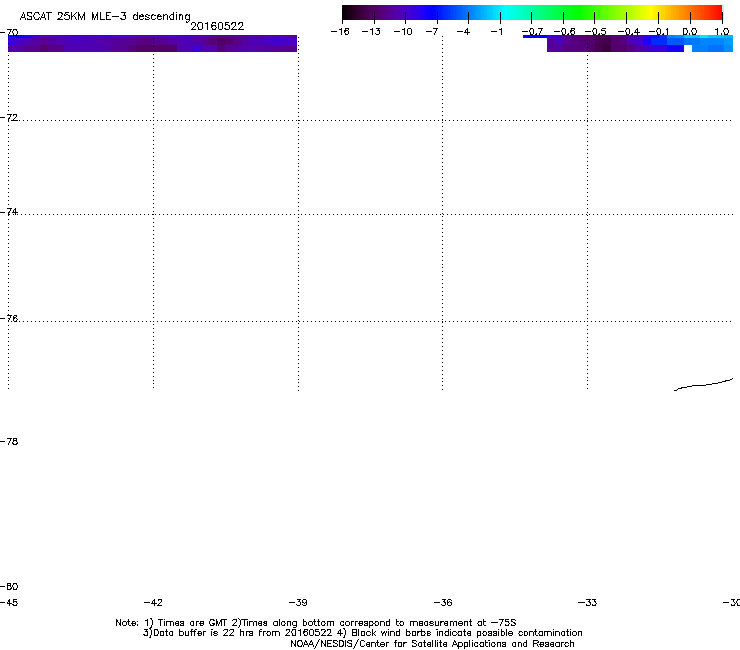Click the black end of the colorbar

coord(352,13)
